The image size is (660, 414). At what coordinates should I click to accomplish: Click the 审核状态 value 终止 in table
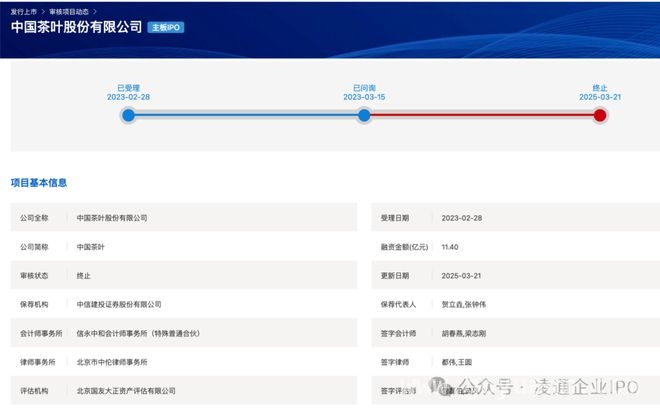coord(83,276)
